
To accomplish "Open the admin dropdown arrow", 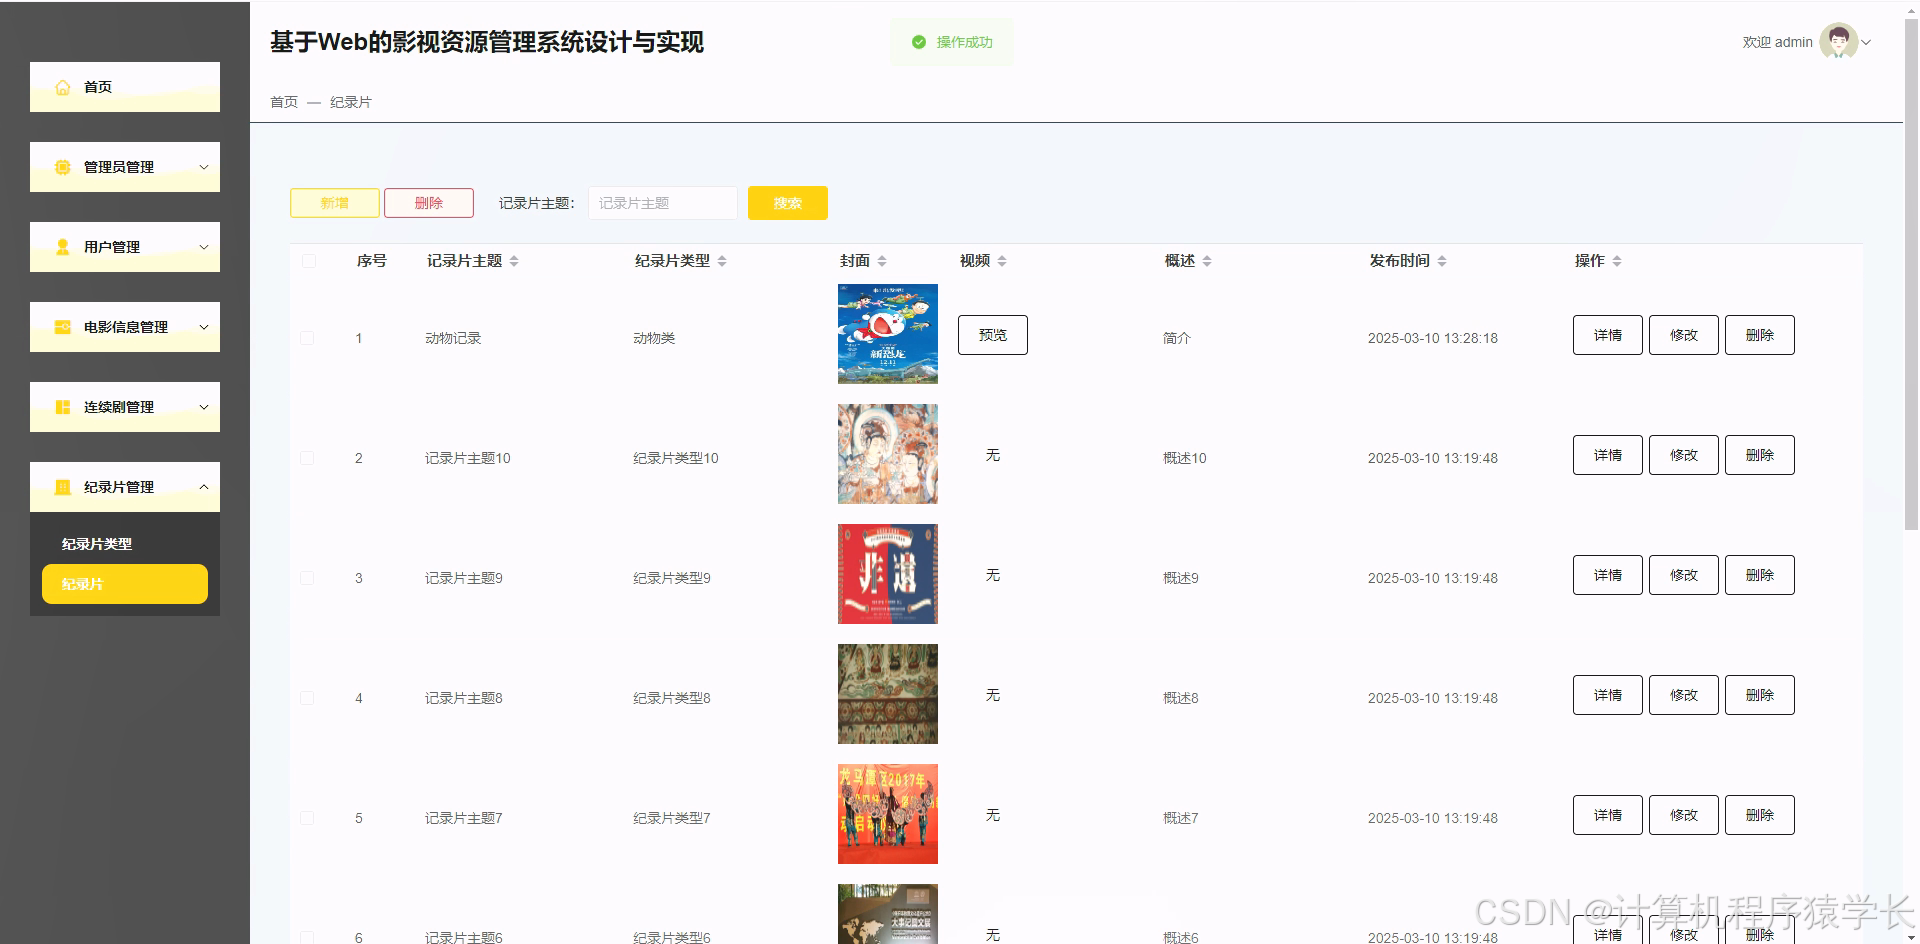I will click(x=1869, y=42).
